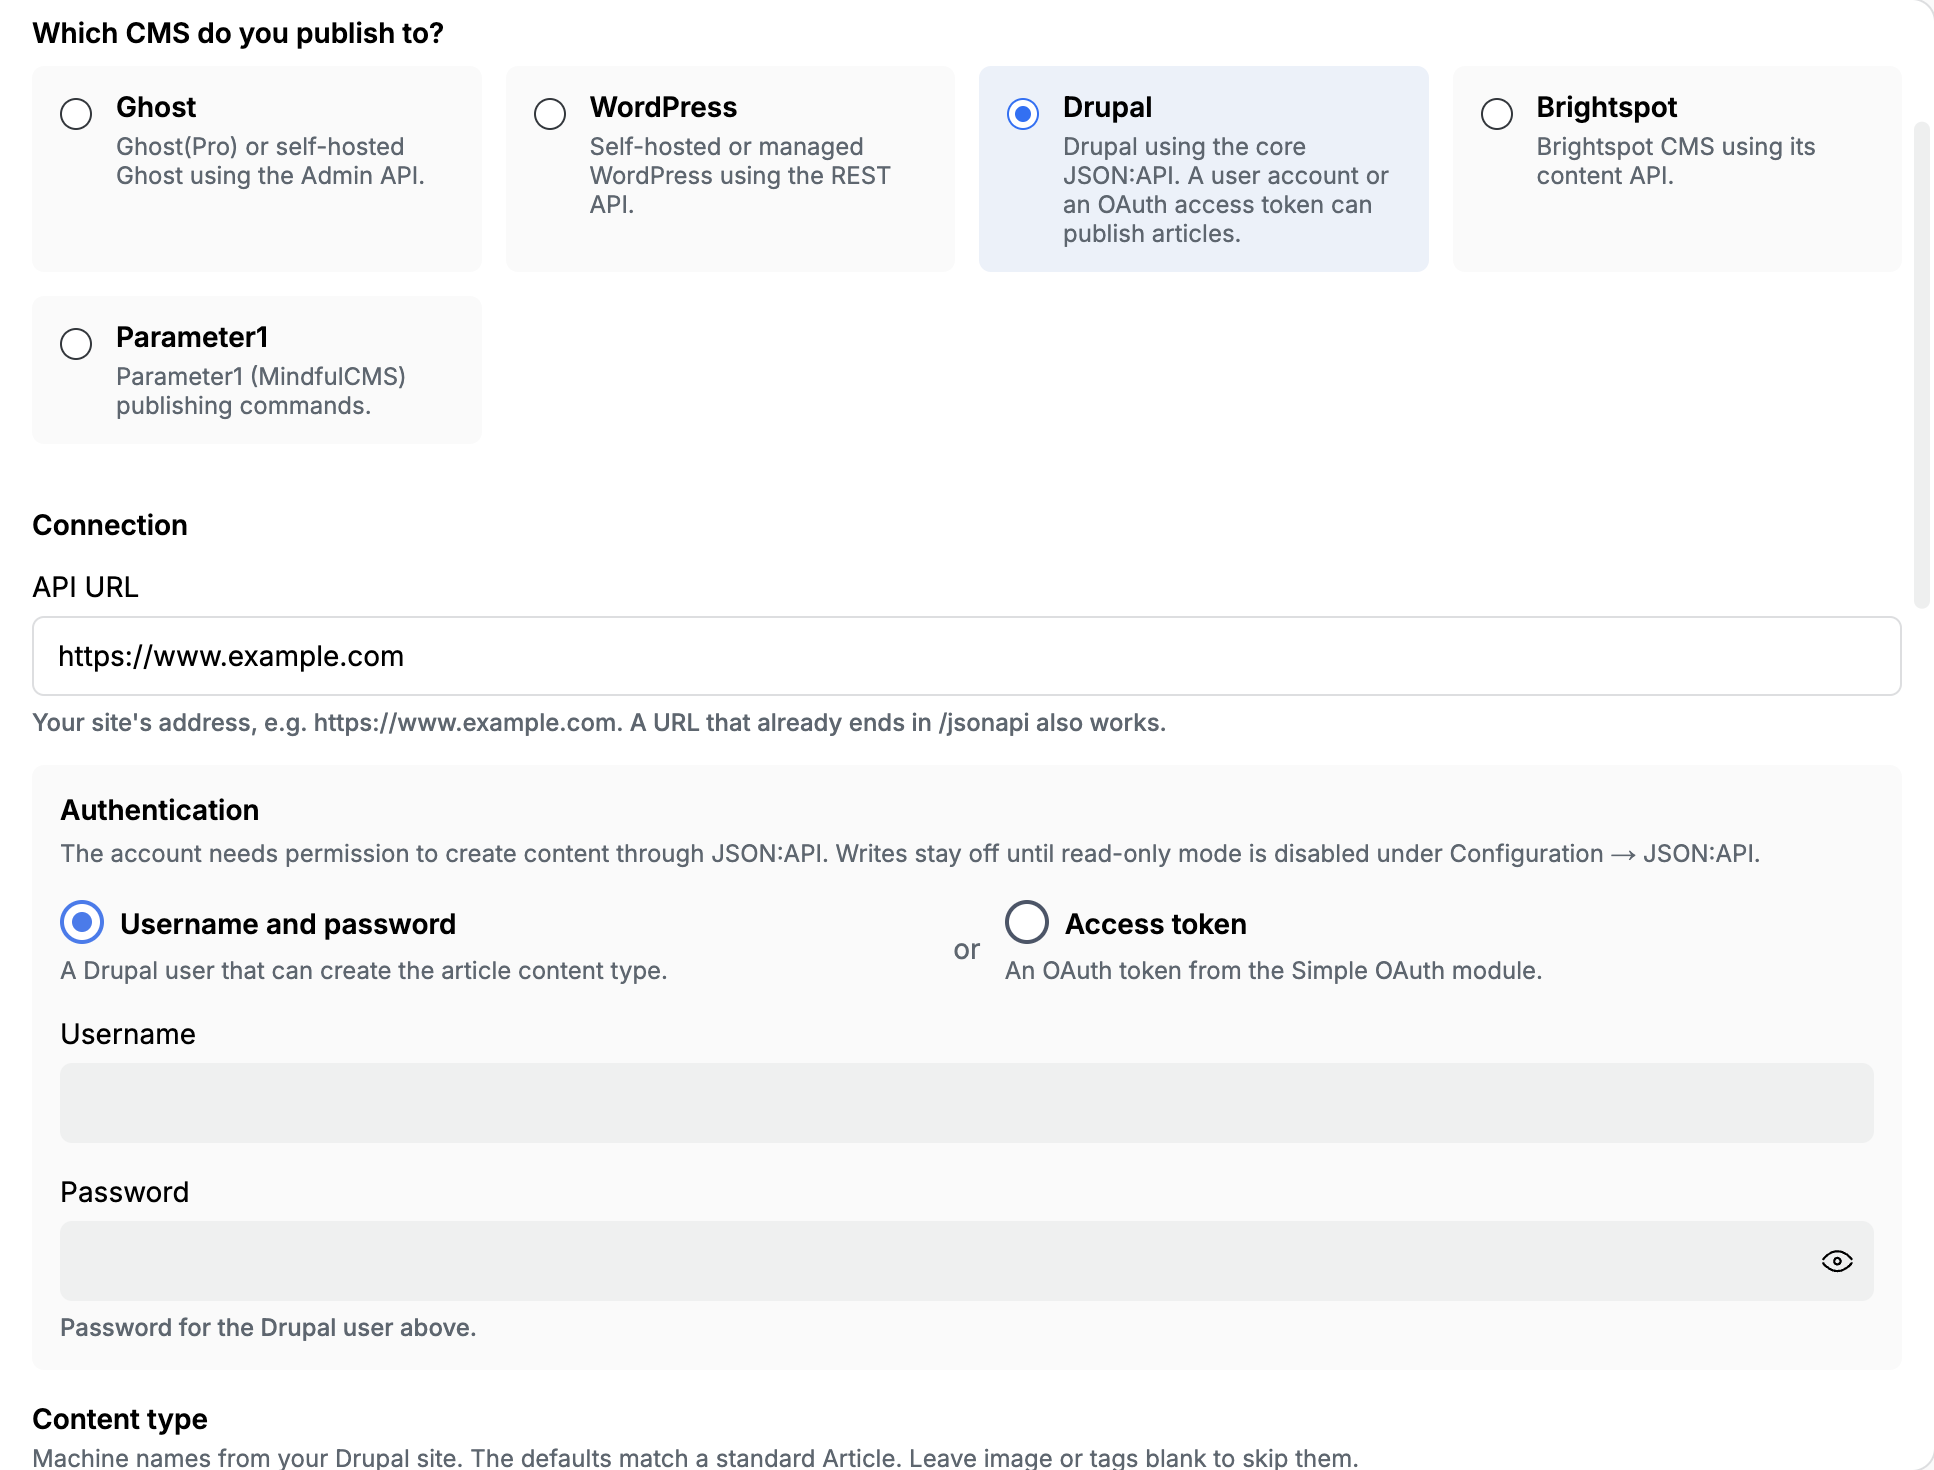Choose Username and password authentication
This screenshot has width=1934, height=1470.
click(x=82, y=922)
